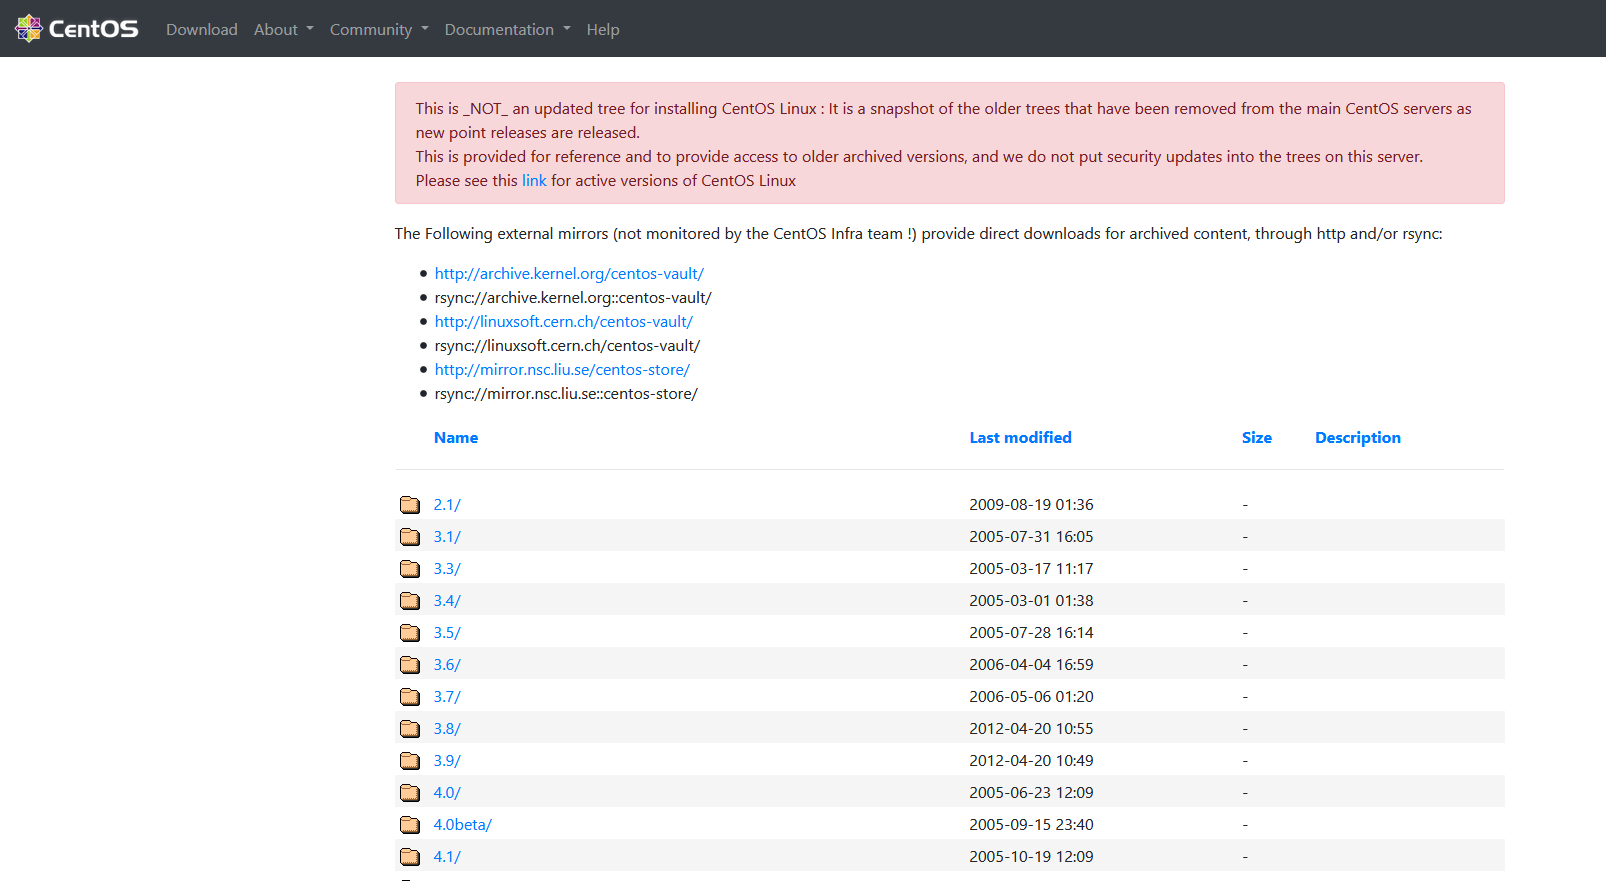Open linuxsoft.cern.ch centos-vault http mirror
Viewport: 1606px width, 881px height.
564,321
